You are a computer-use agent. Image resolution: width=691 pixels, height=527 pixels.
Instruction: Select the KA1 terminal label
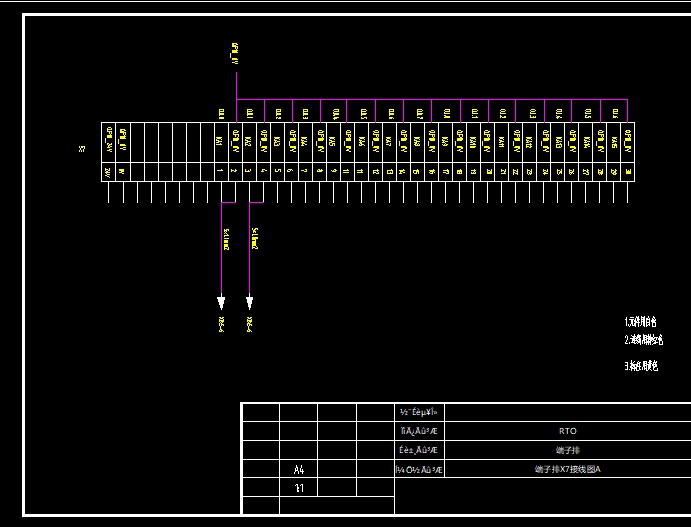point(219,142)
